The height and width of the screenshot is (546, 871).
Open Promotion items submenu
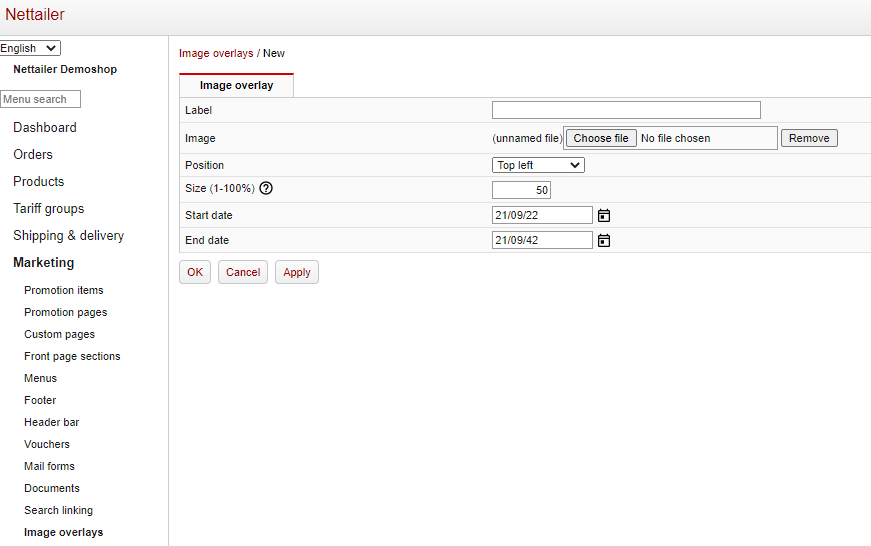coord(64,290)
